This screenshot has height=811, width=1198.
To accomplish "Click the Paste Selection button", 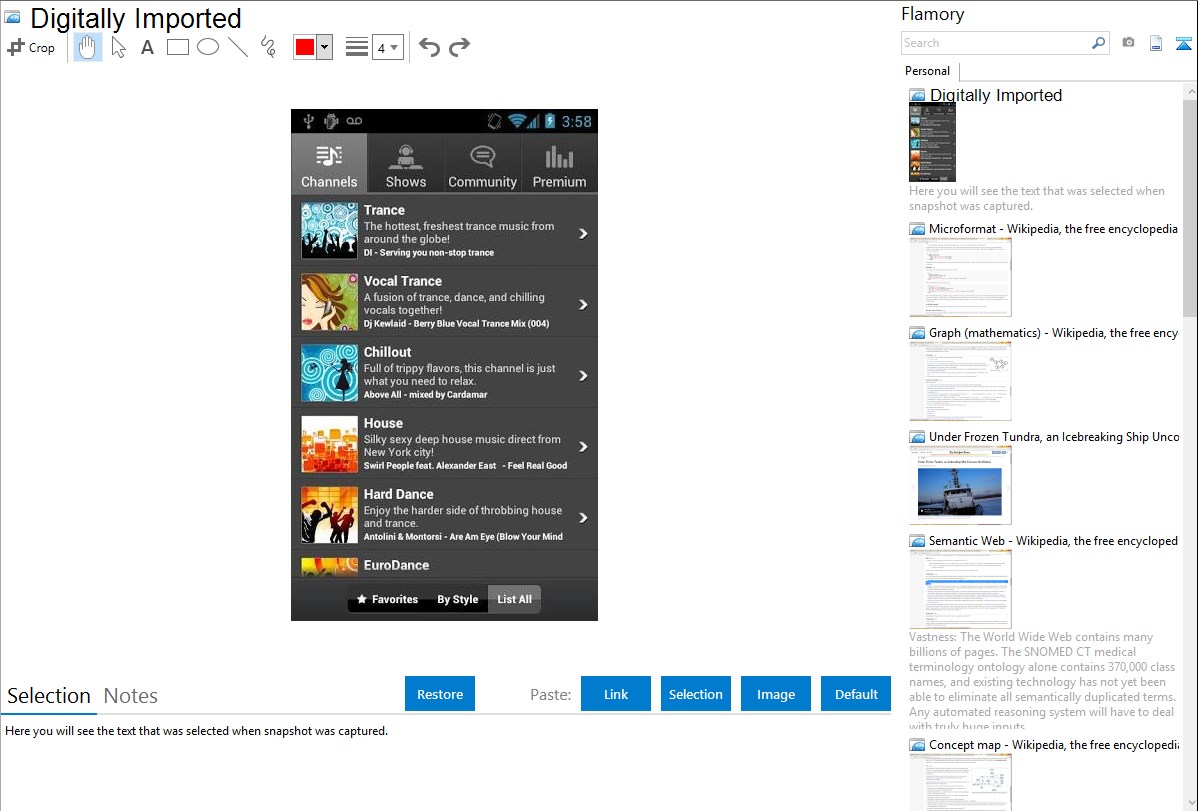I will click(695, 694).
